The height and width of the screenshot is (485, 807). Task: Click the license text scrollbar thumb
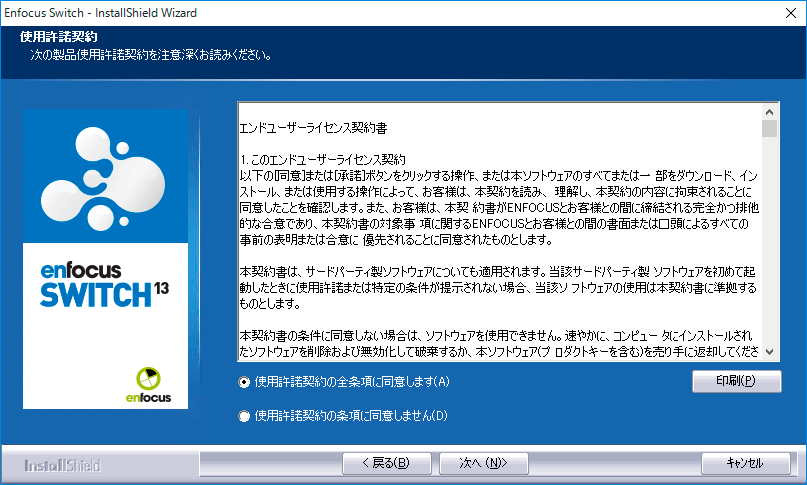point(769,129)
